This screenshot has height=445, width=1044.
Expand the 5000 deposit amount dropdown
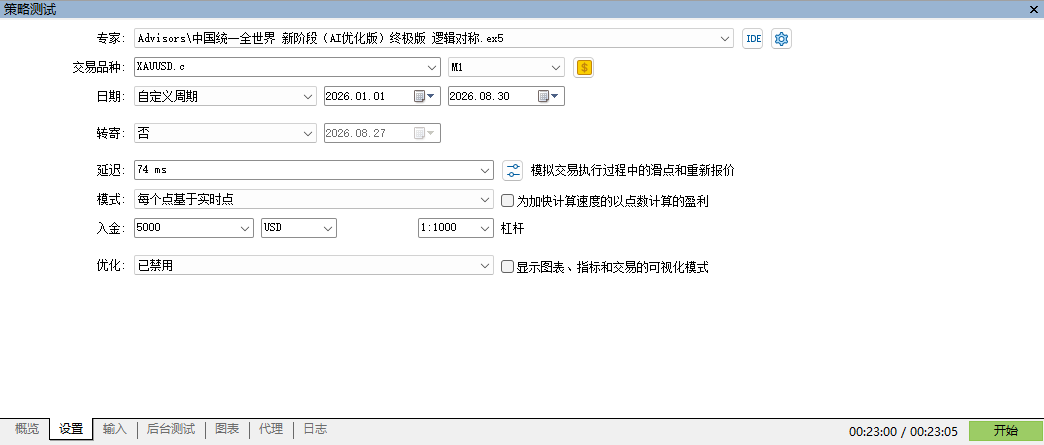pos(246,228)
